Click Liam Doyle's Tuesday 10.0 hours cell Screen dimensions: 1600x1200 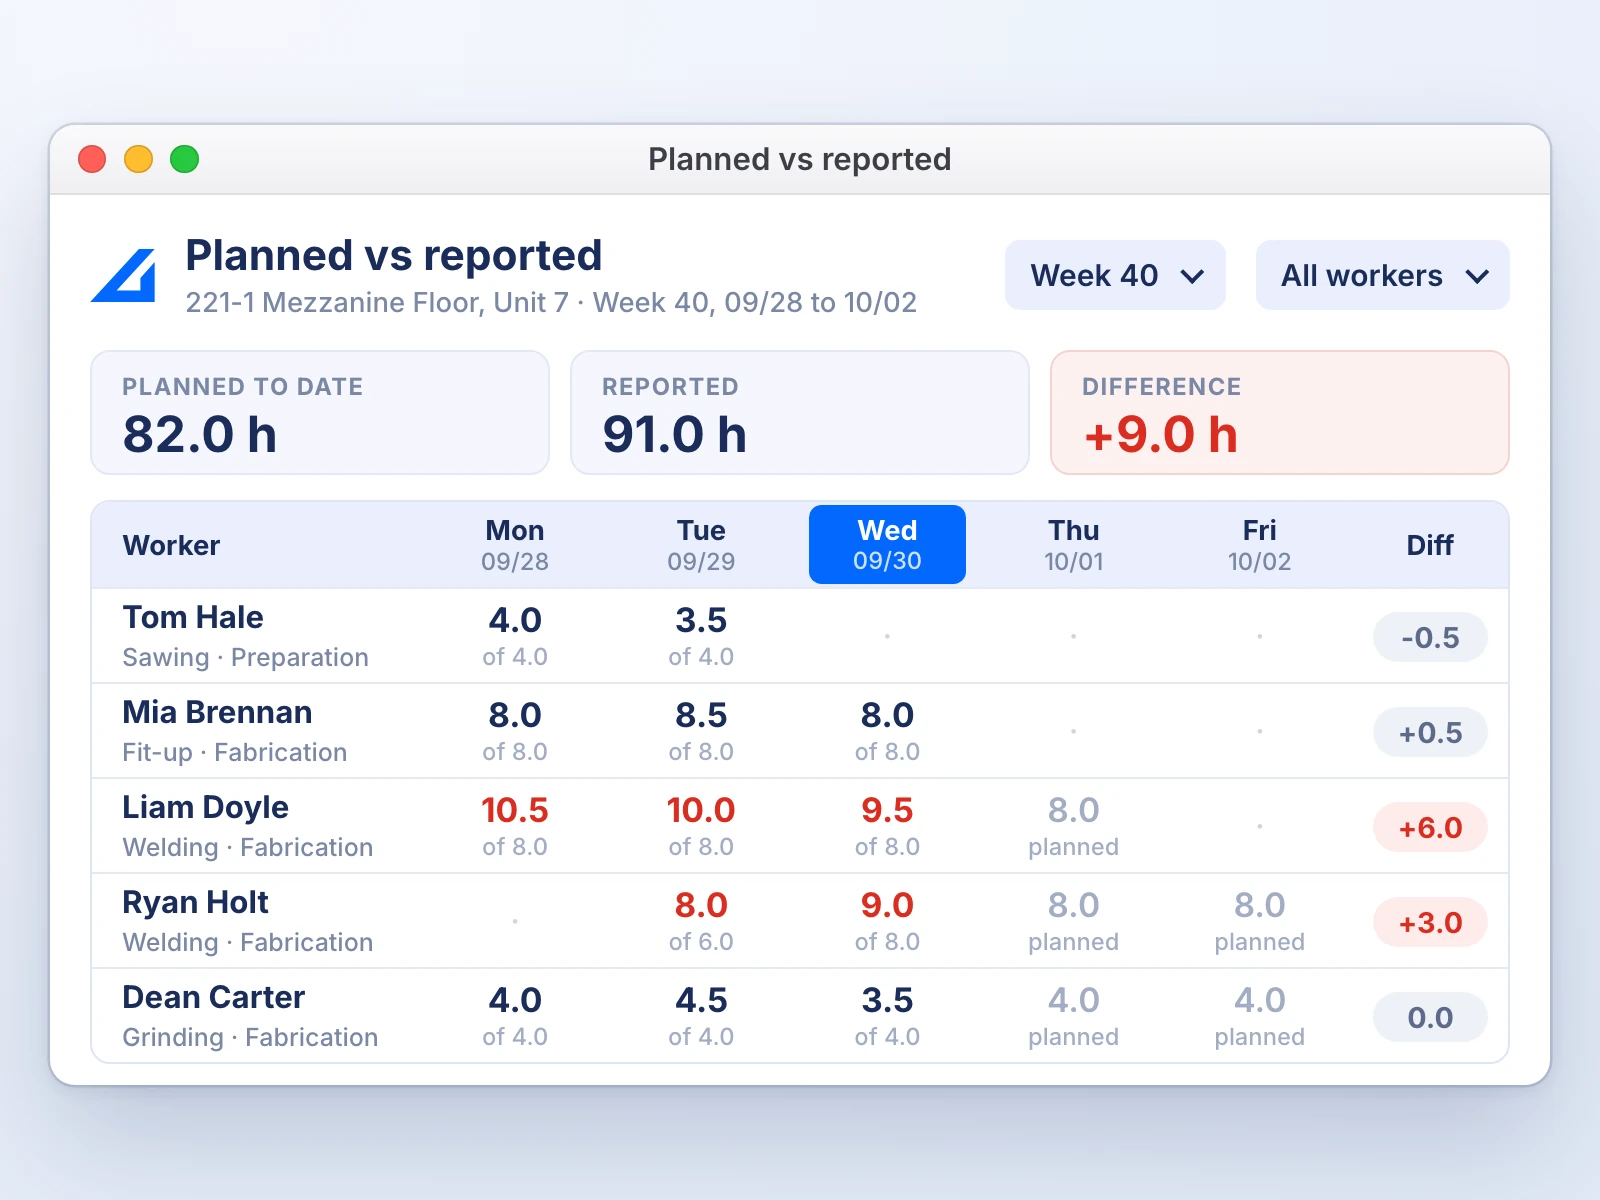tap(701, 826)
